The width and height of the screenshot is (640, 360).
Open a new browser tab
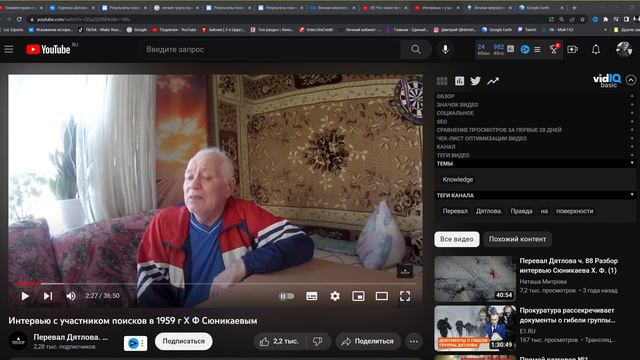click(x=574, y=7)
